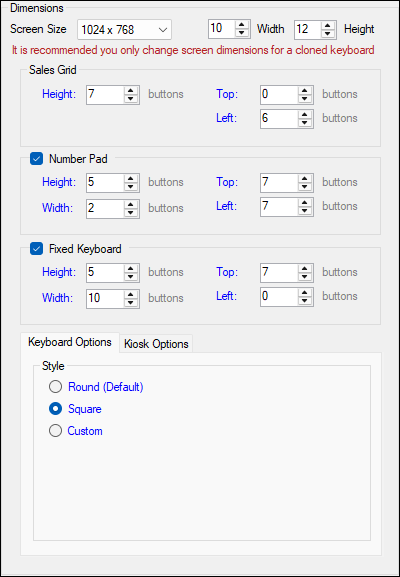This screenshot has height=577, width=400.
Task: Click the Fixed Keyboard Height input field
Action: tap(106, 273)
